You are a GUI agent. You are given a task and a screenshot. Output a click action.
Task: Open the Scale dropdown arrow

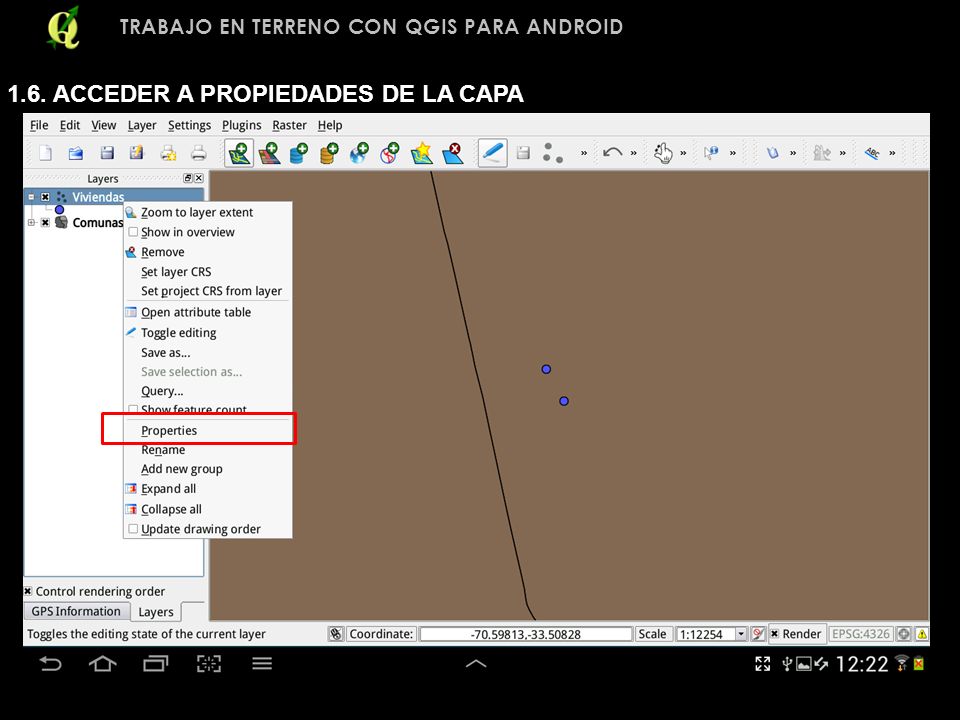[x=741, y=634]
